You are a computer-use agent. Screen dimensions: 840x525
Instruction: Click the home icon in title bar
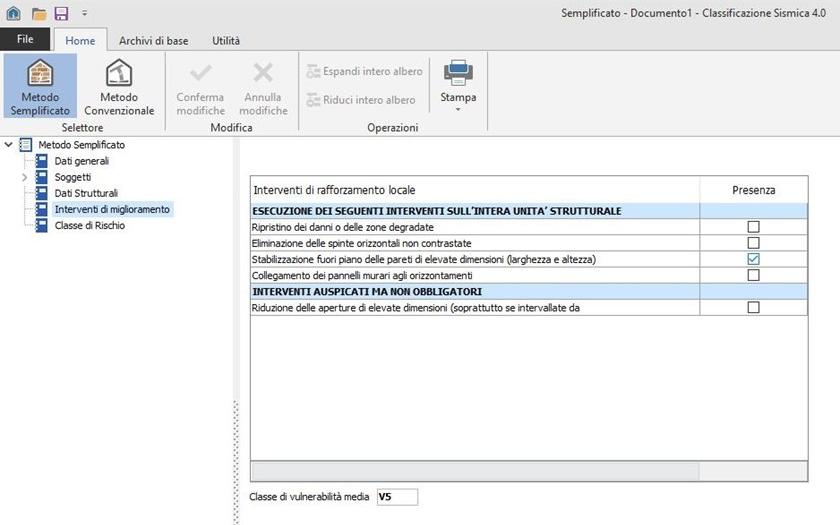pos(14,13)
